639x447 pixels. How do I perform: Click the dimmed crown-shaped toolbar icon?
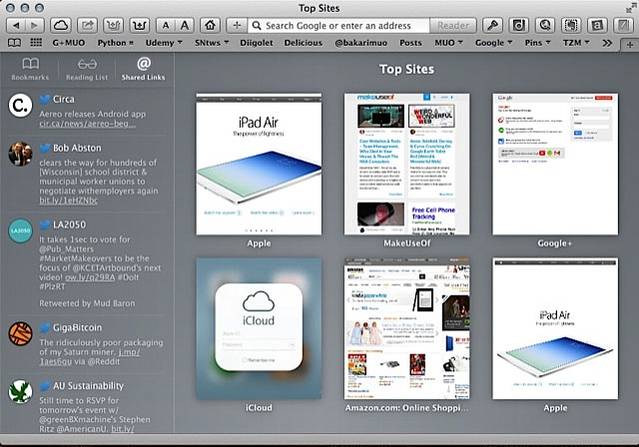click(x=113, y=26)
